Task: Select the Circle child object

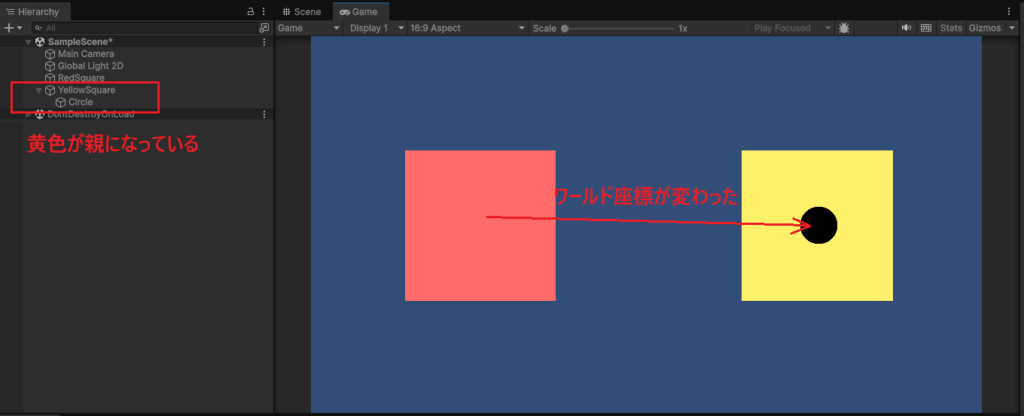Action: [80, 102]
